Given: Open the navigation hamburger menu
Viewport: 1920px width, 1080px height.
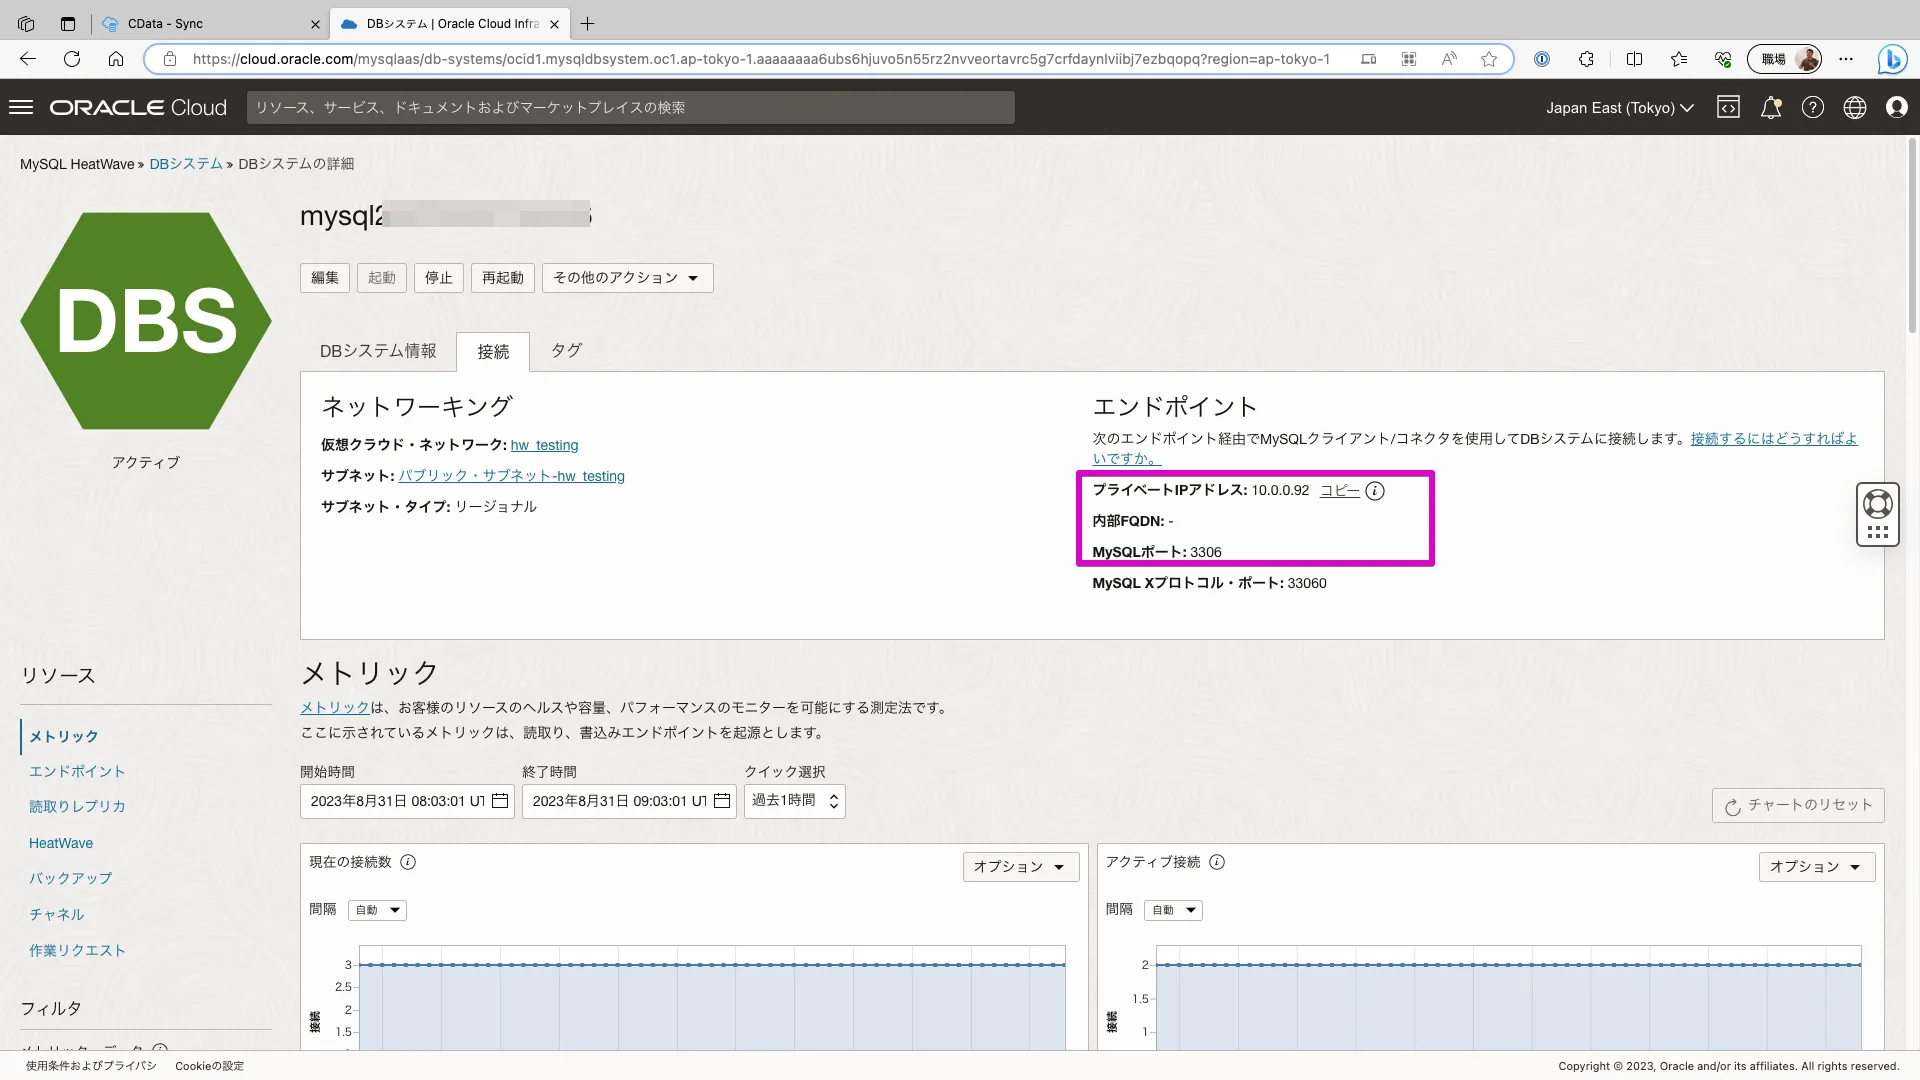Looking at the screenshot, I should (20, 107).
